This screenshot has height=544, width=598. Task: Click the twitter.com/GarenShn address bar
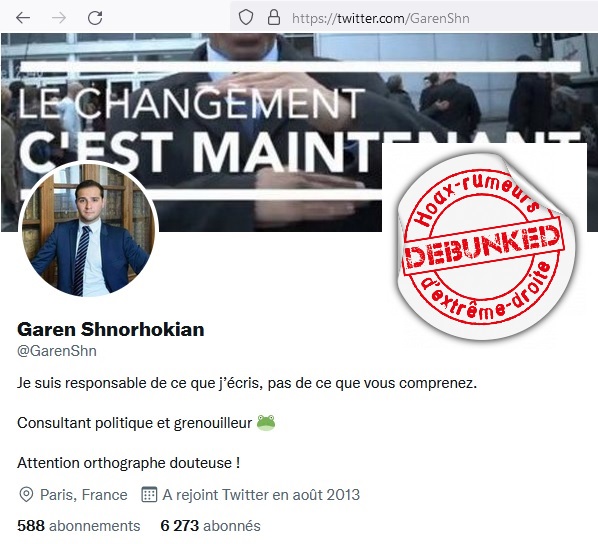pos(381,18)
